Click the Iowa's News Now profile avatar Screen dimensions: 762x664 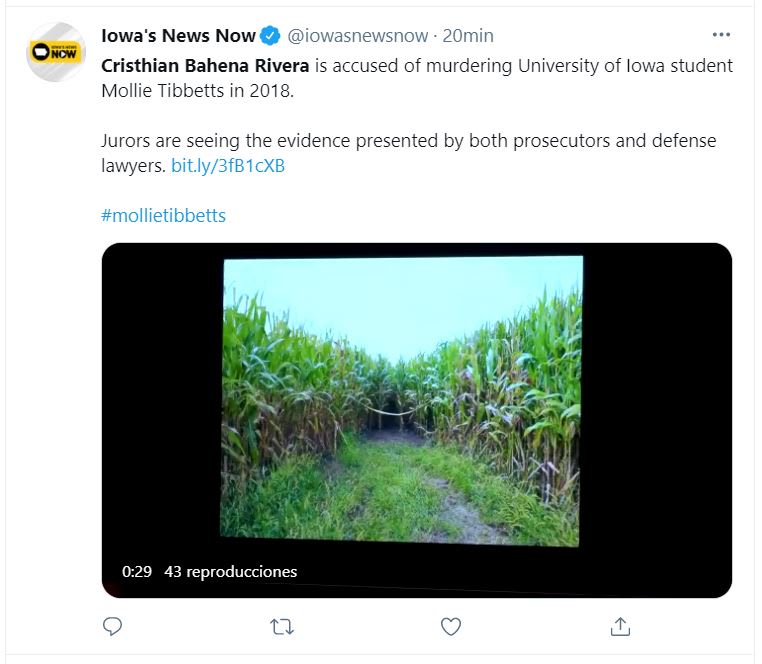pos(56,52)
